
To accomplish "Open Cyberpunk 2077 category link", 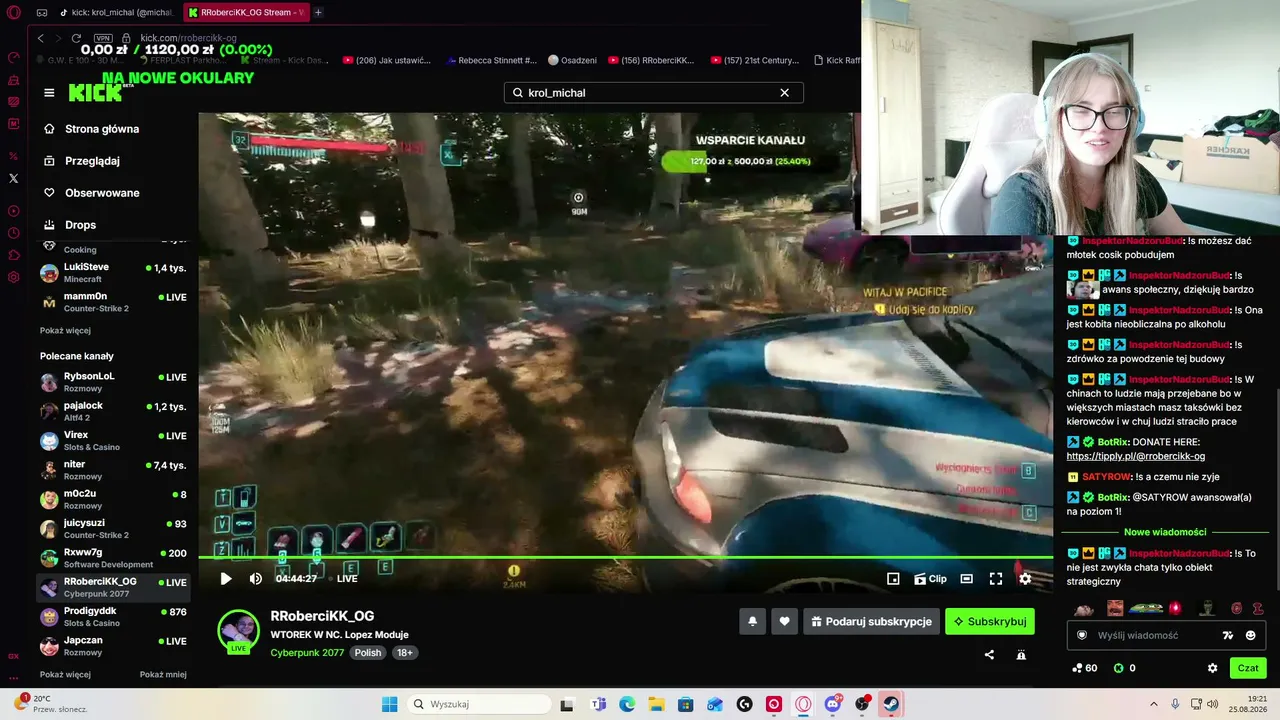I will (307, 653).
